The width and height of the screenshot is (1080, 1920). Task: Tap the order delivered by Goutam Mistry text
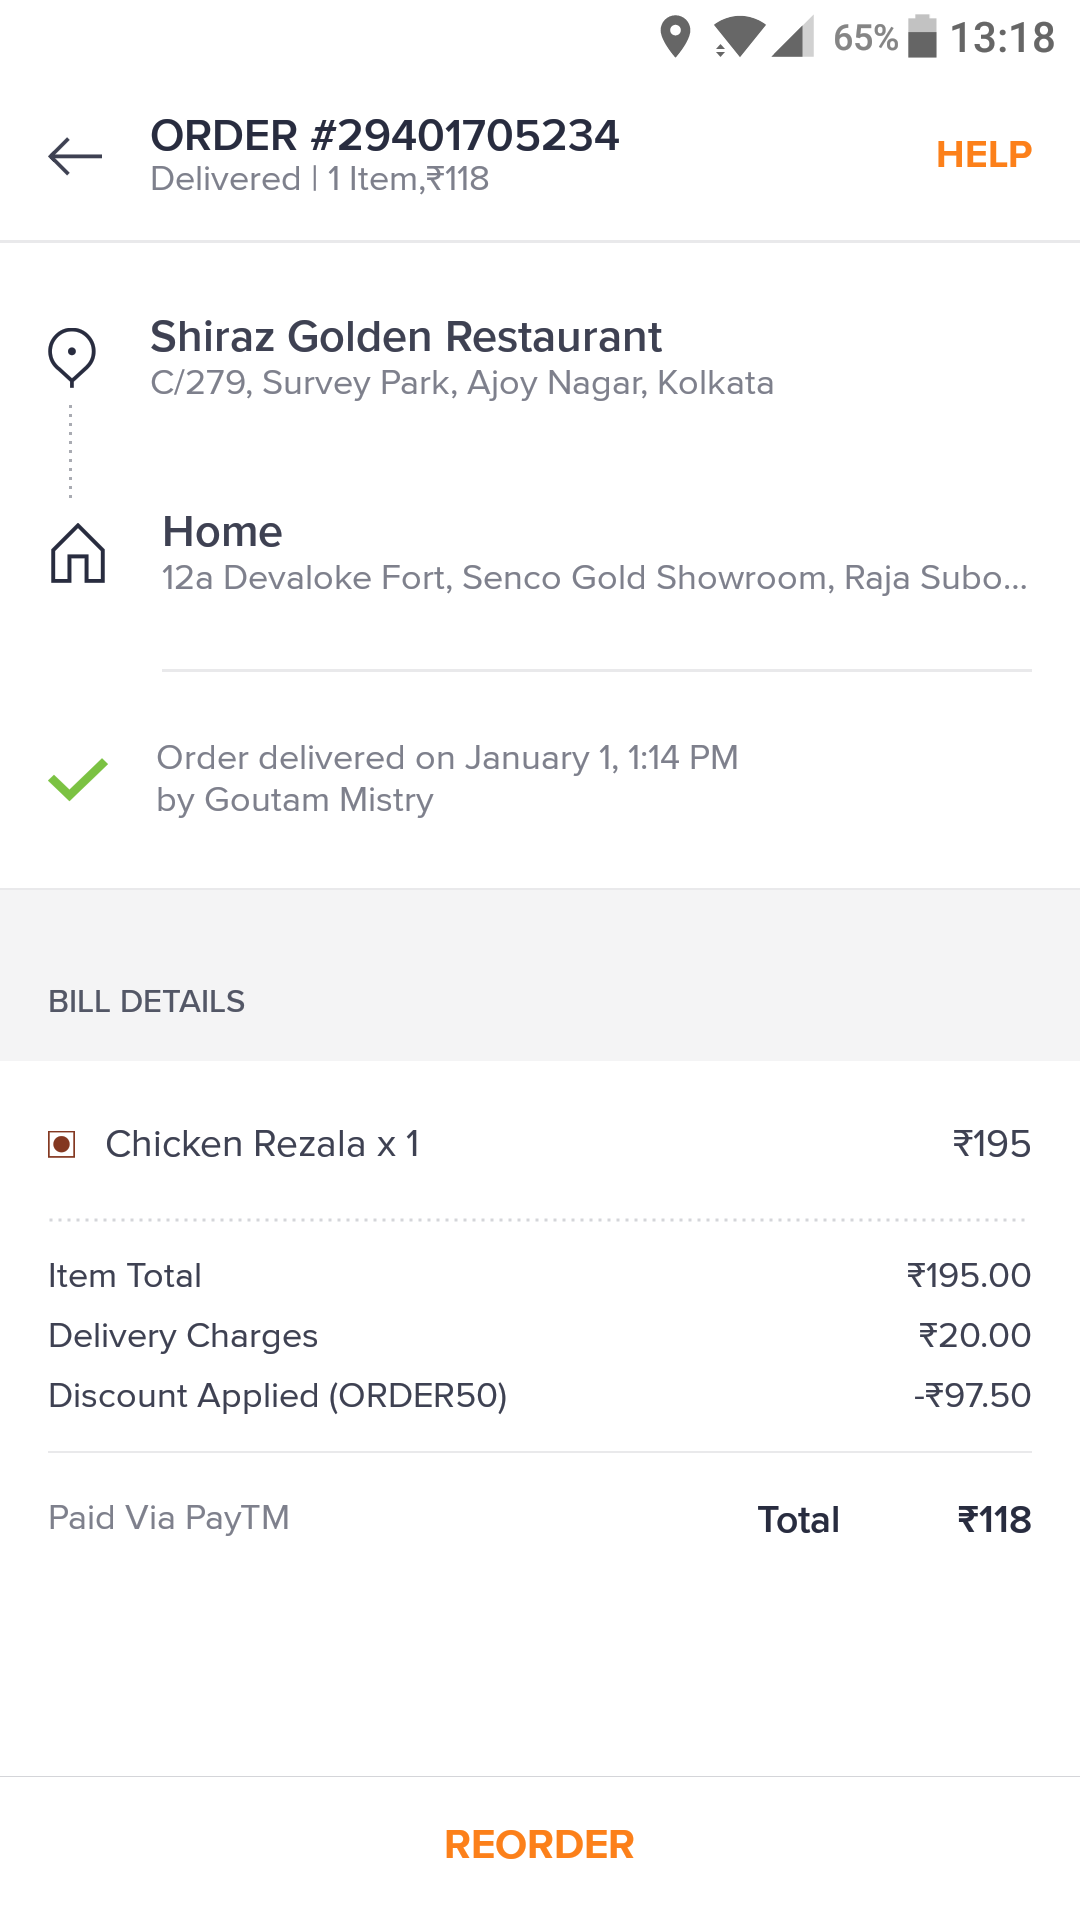[447, 779]
